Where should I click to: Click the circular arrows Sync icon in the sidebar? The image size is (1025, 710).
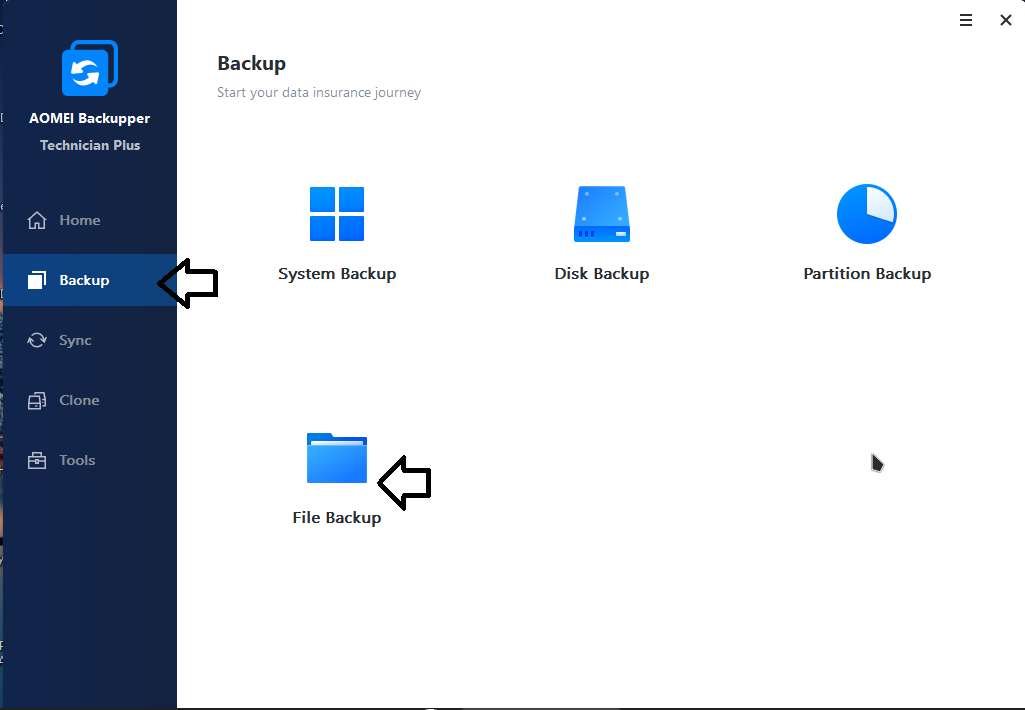point(37,340)
